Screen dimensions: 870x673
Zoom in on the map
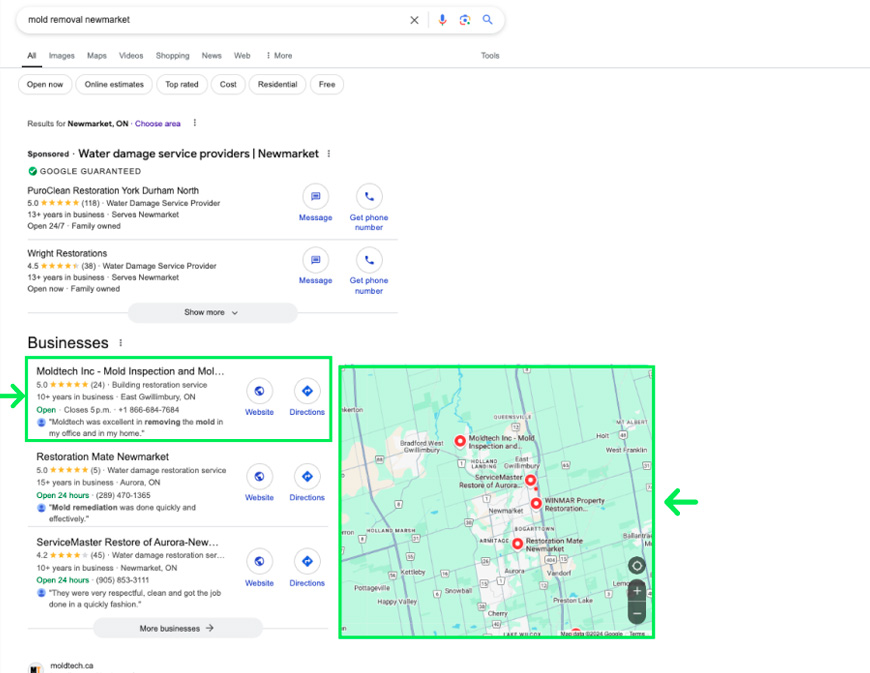pos(637,591)
